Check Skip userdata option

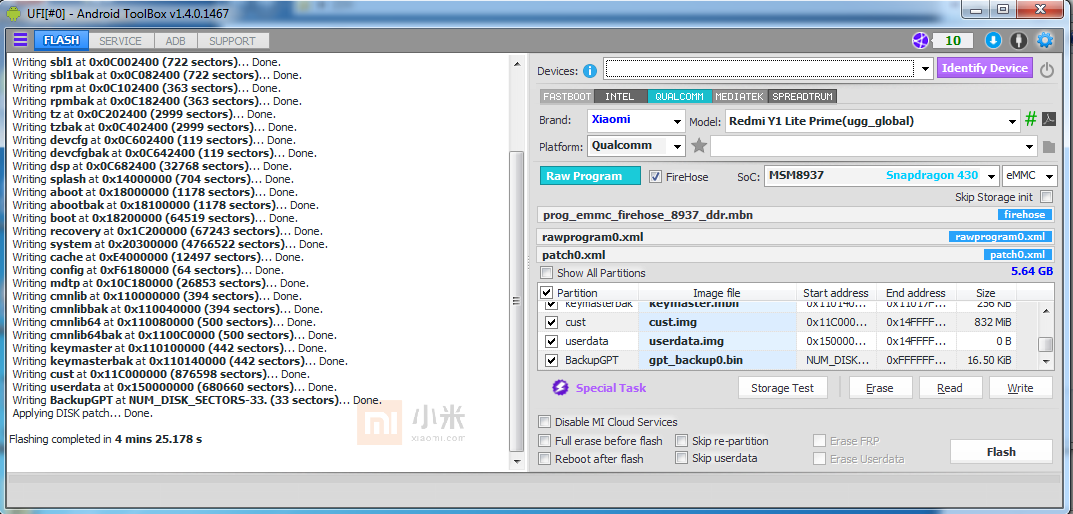tap(682, 459)
